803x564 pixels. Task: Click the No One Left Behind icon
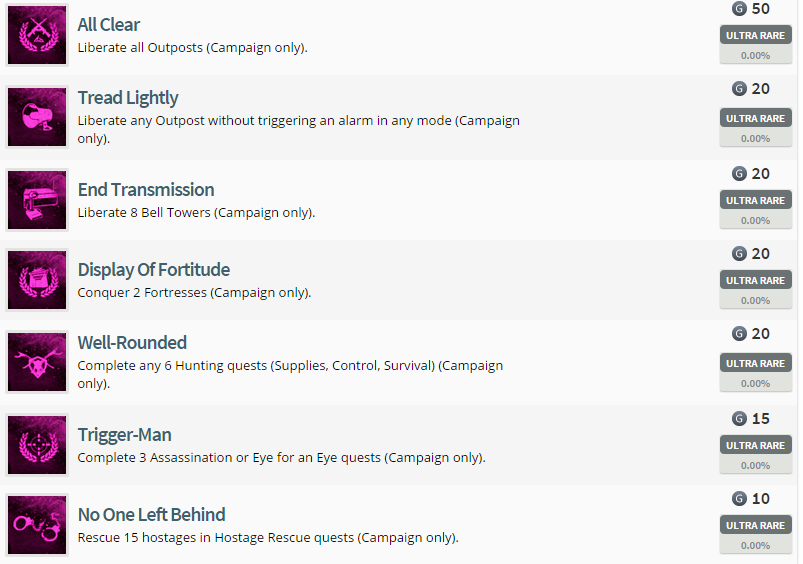tap(37, 525)
